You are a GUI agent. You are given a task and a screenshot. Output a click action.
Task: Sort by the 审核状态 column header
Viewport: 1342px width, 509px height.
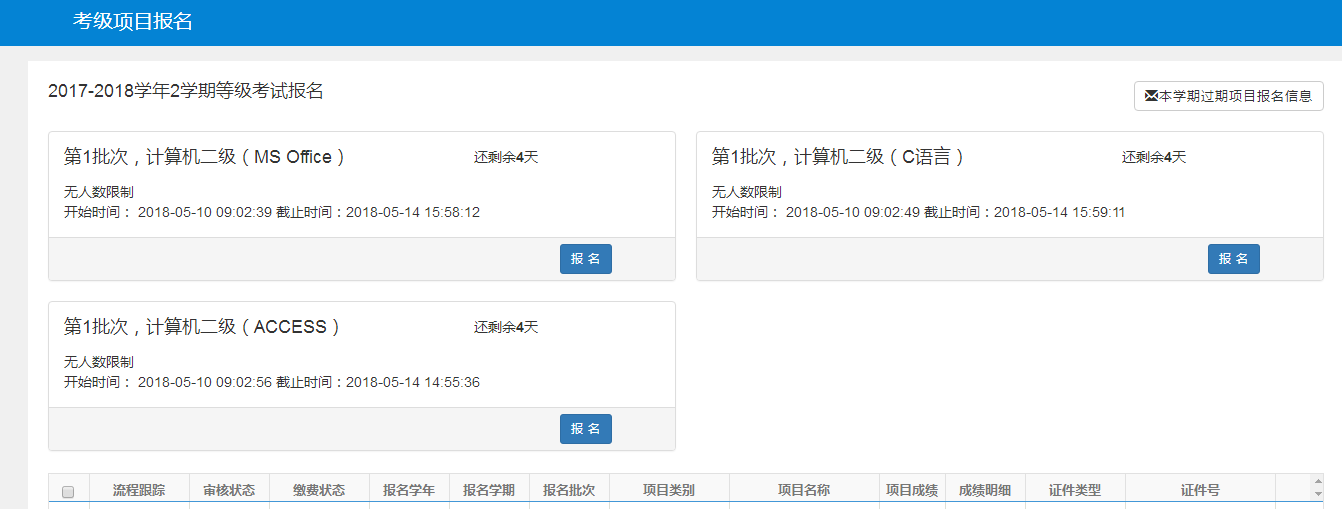[x=228, y=490]
